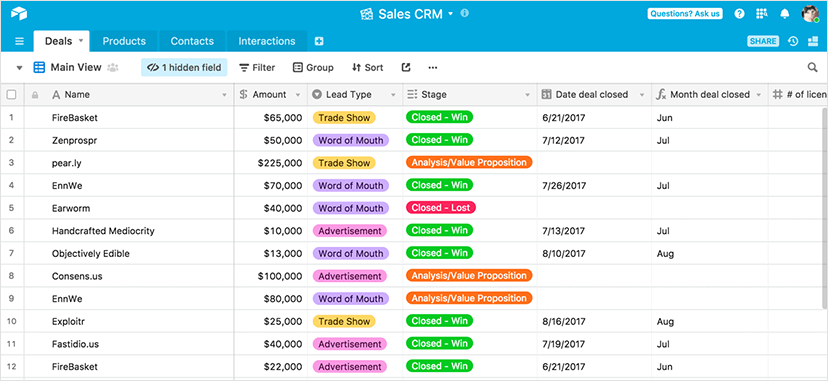Open the notifications bell icon
This screenshot has width=828, height=381.
[x=785, y=14]
